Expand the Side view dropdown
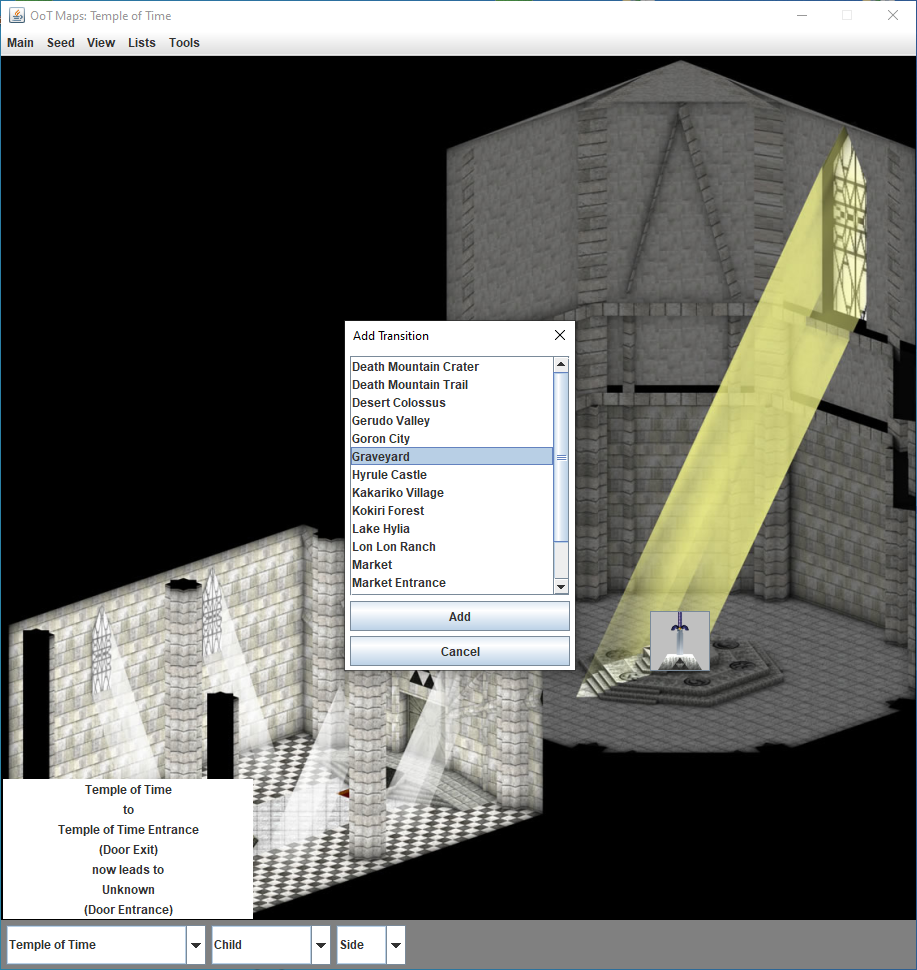Screen dimensions: 917x970 pos(396,945)
